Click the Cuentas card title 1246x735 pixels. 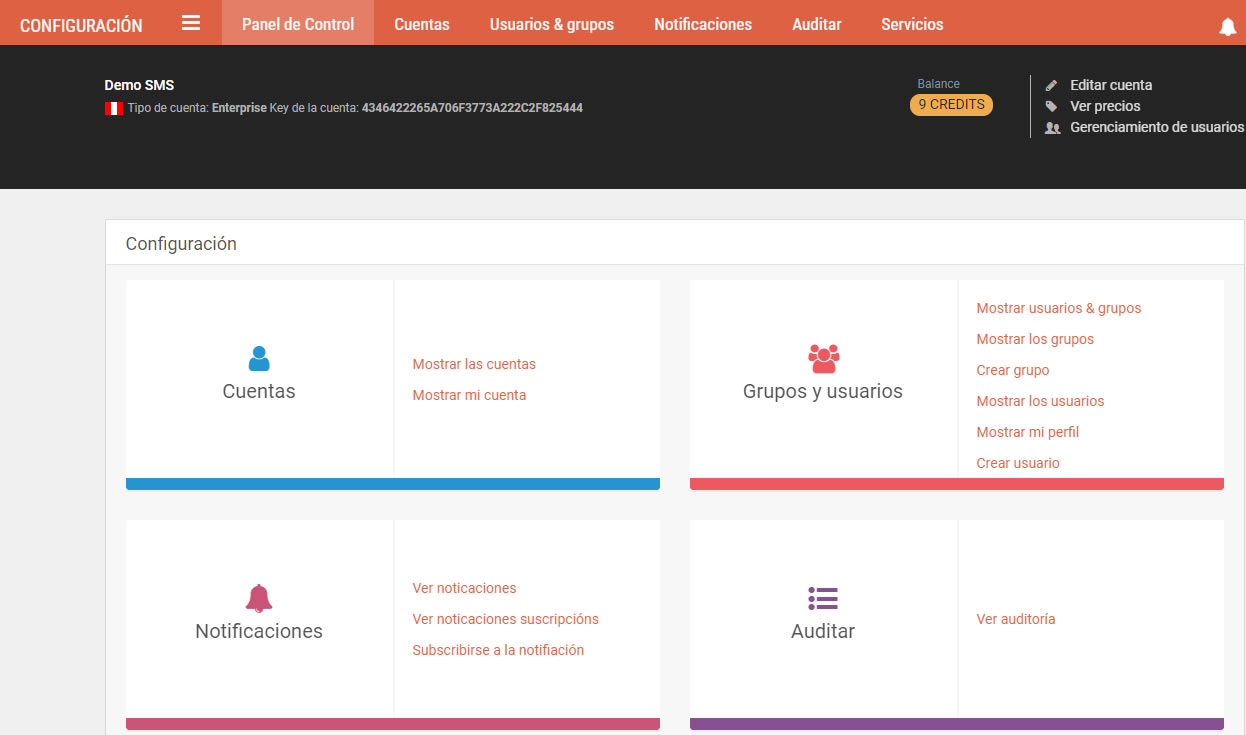coord(259,392)
